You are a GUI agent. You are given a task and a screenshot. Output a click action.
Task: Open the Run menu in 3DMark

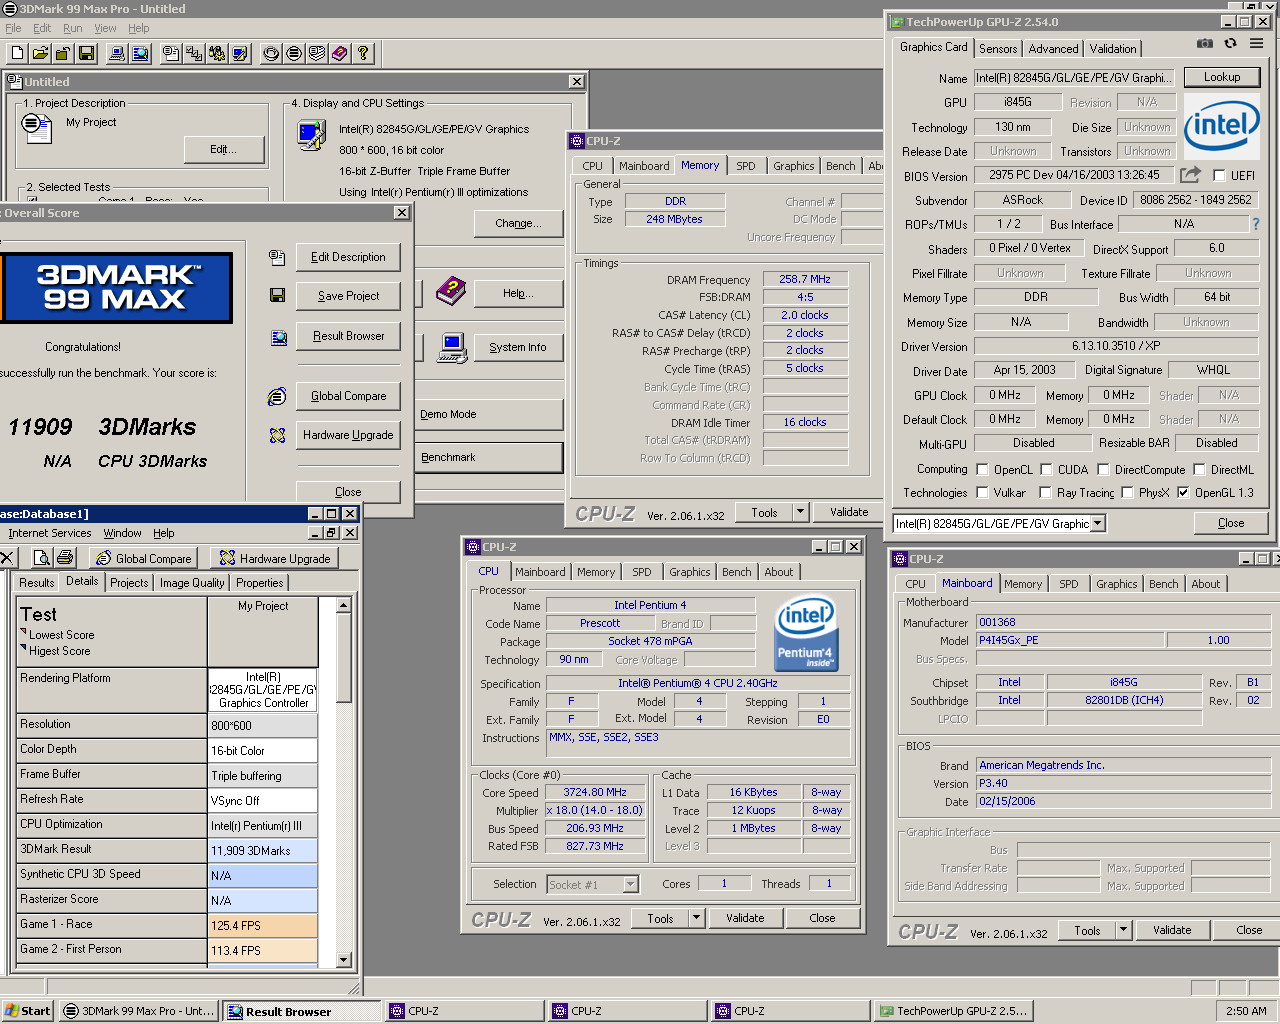pyautogui.click(x=73, y=28)
